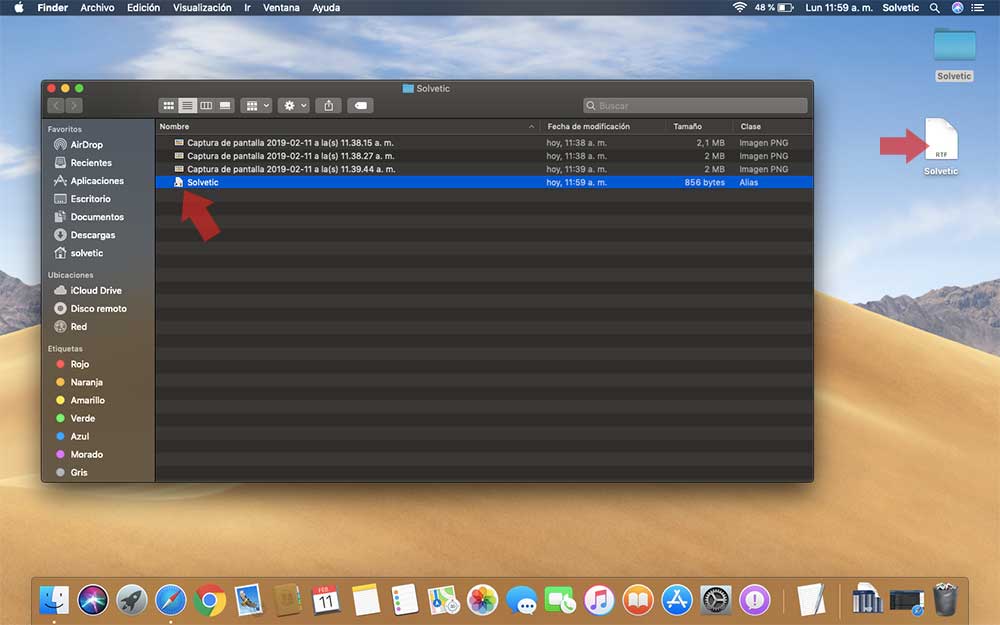Sort by the Clase column header
This screenshot has height=625, width=1000.
point(772,126)
